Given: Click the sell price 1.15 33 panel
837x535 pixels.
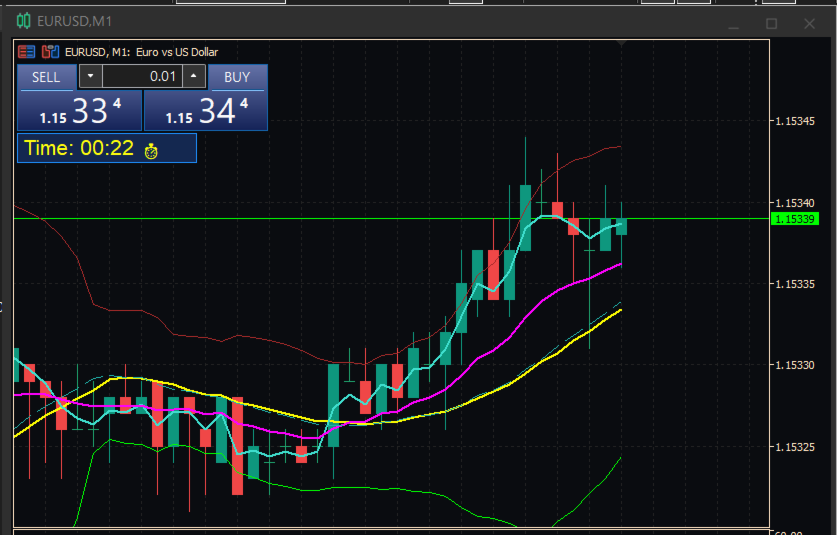Looking at the screenshot, I should 80,111.
